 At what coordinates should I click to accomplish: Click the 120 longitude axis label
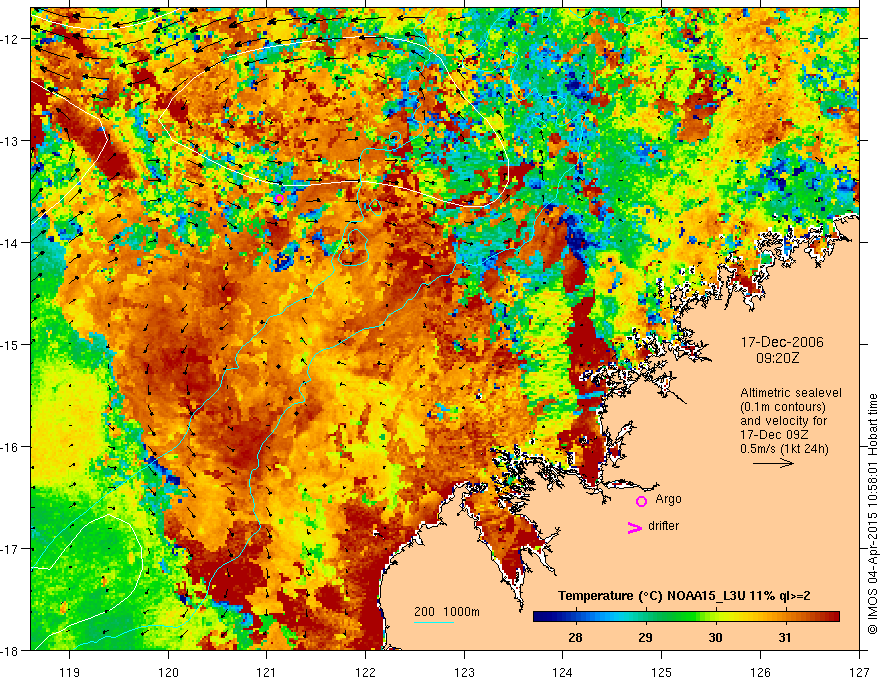(168, 672)
